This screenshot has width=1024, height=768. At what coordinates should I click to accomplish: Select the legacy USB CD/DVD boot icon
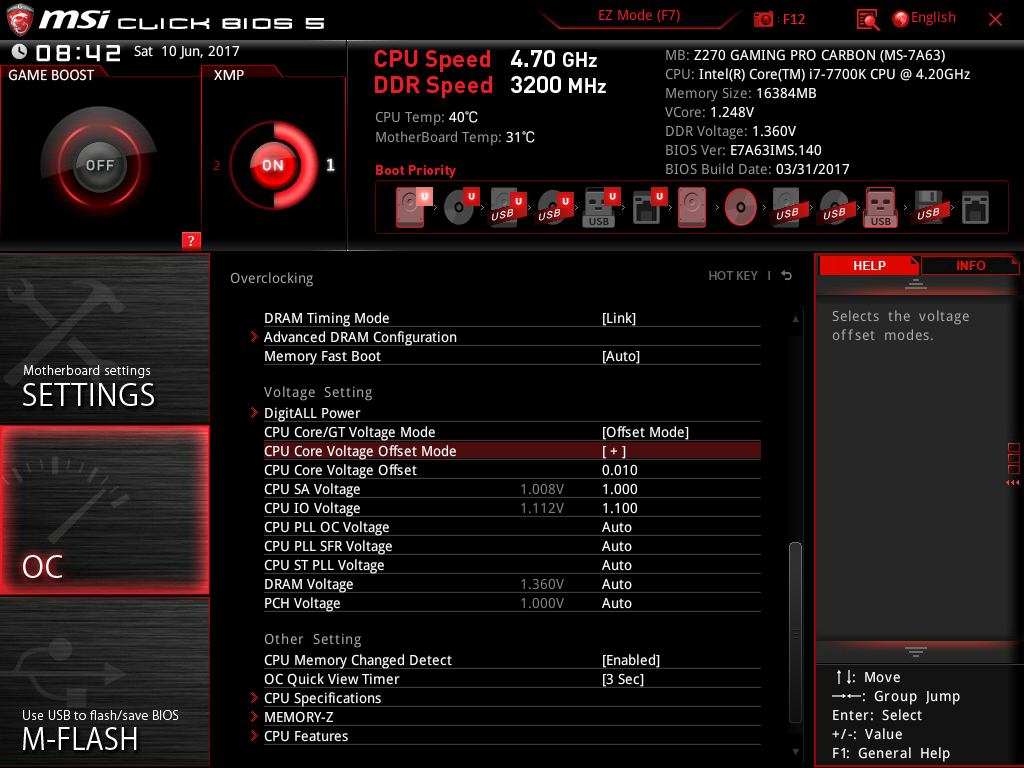[835, 207]
